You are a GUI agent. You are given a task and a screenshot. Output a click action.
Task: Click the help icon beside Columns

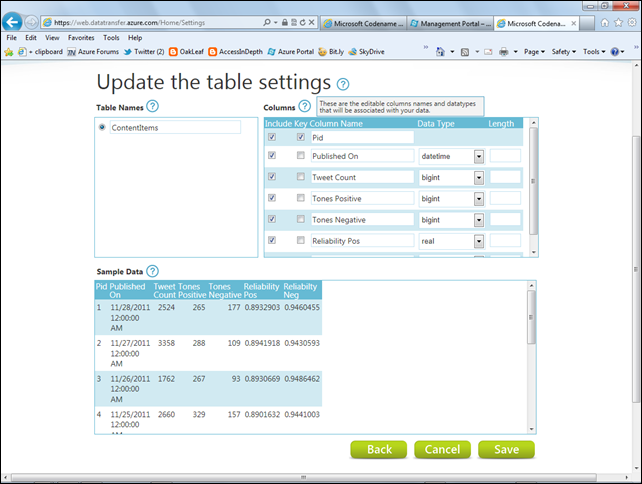304,106
